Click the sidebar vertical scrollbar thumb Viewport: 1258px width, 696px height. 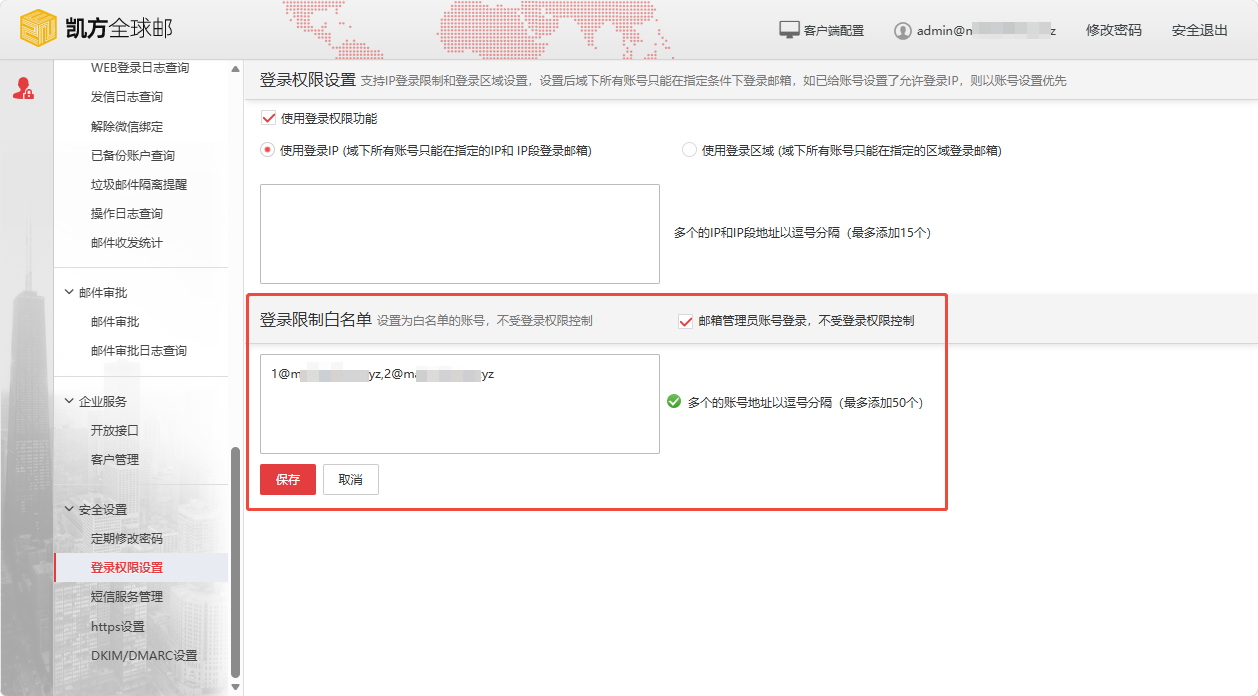[236, 562]
